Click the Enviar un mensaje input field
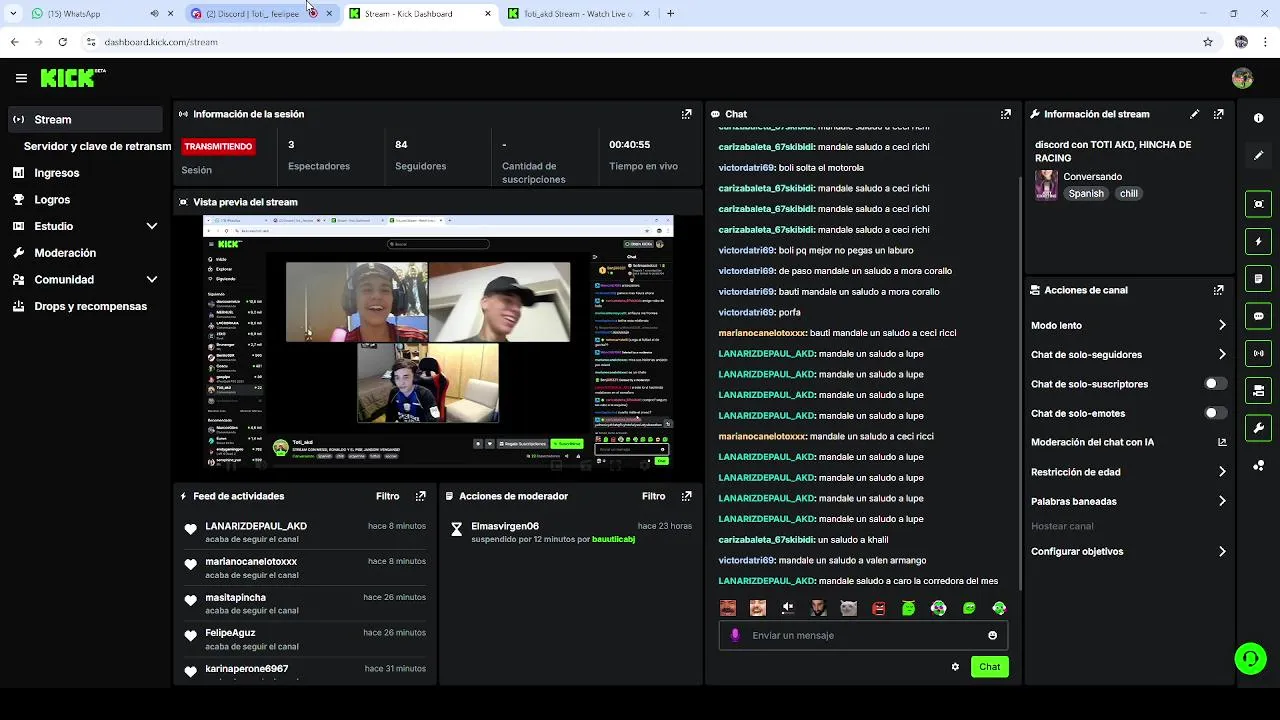1280x720 pixels. pyautogui.click(x=863, y=635)
